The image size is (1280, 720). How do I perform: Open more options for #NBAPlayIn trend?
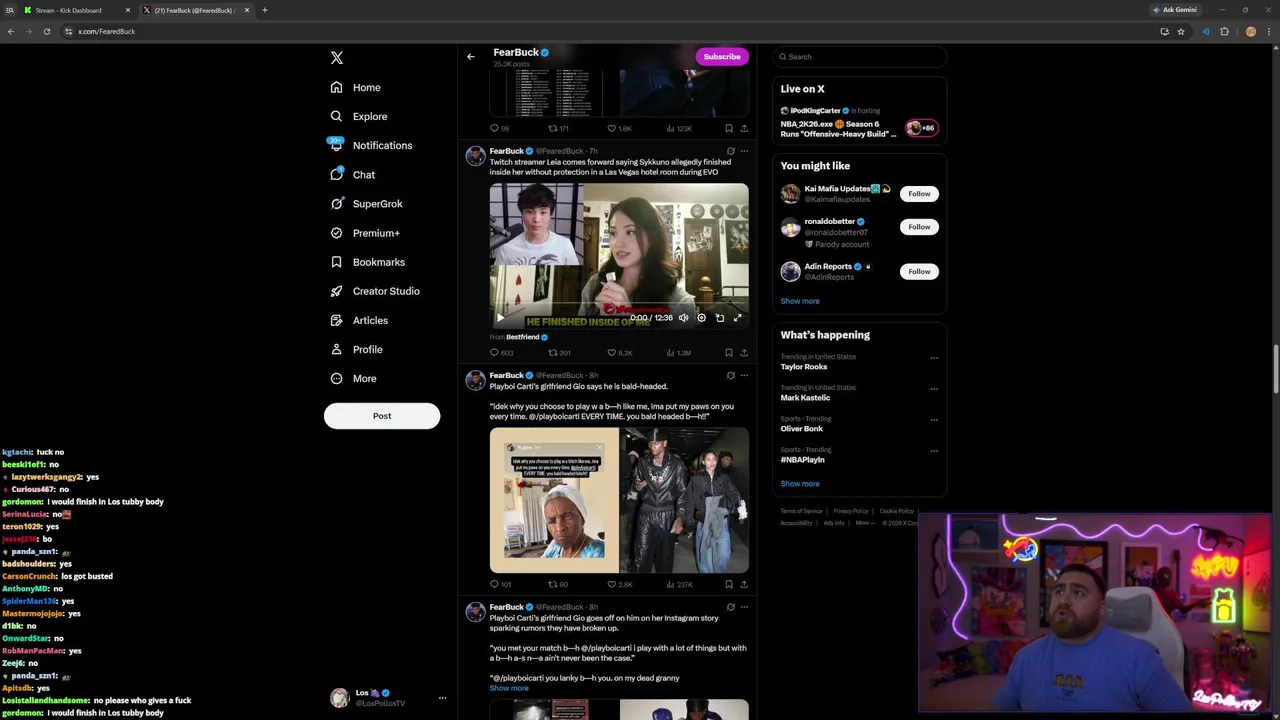click(x=934, y=450)
